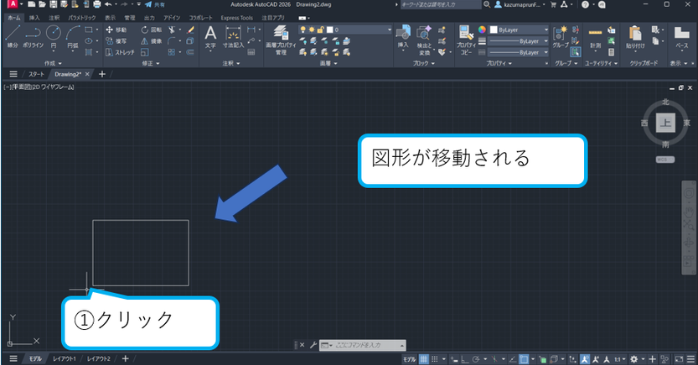Toggle snap mode in status bar
This screenshot has width=698, height=365.
point(434,359)
